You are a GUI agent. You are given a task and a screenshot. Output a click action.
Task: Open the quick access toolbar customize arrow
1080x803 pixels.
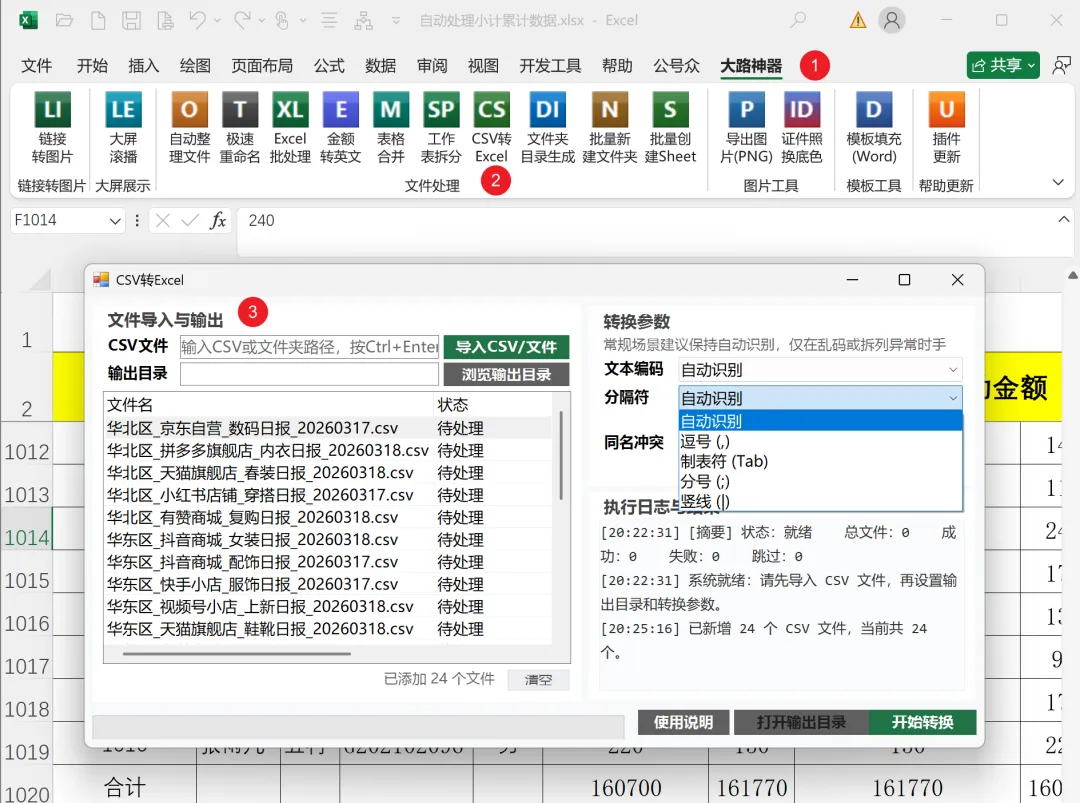point(396,21)
